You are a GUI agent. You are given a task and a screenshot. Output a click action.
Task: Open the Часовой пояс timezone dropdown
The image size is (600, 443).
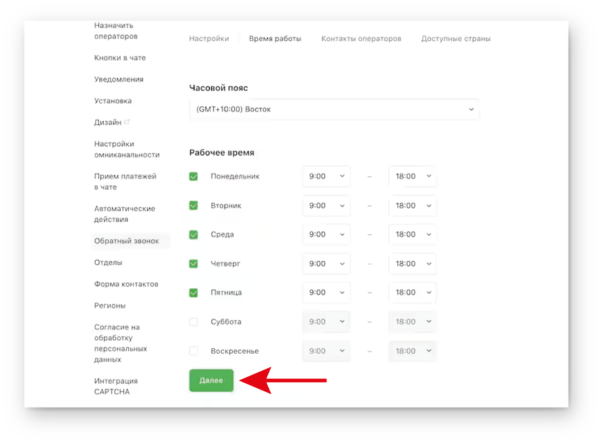334,109
